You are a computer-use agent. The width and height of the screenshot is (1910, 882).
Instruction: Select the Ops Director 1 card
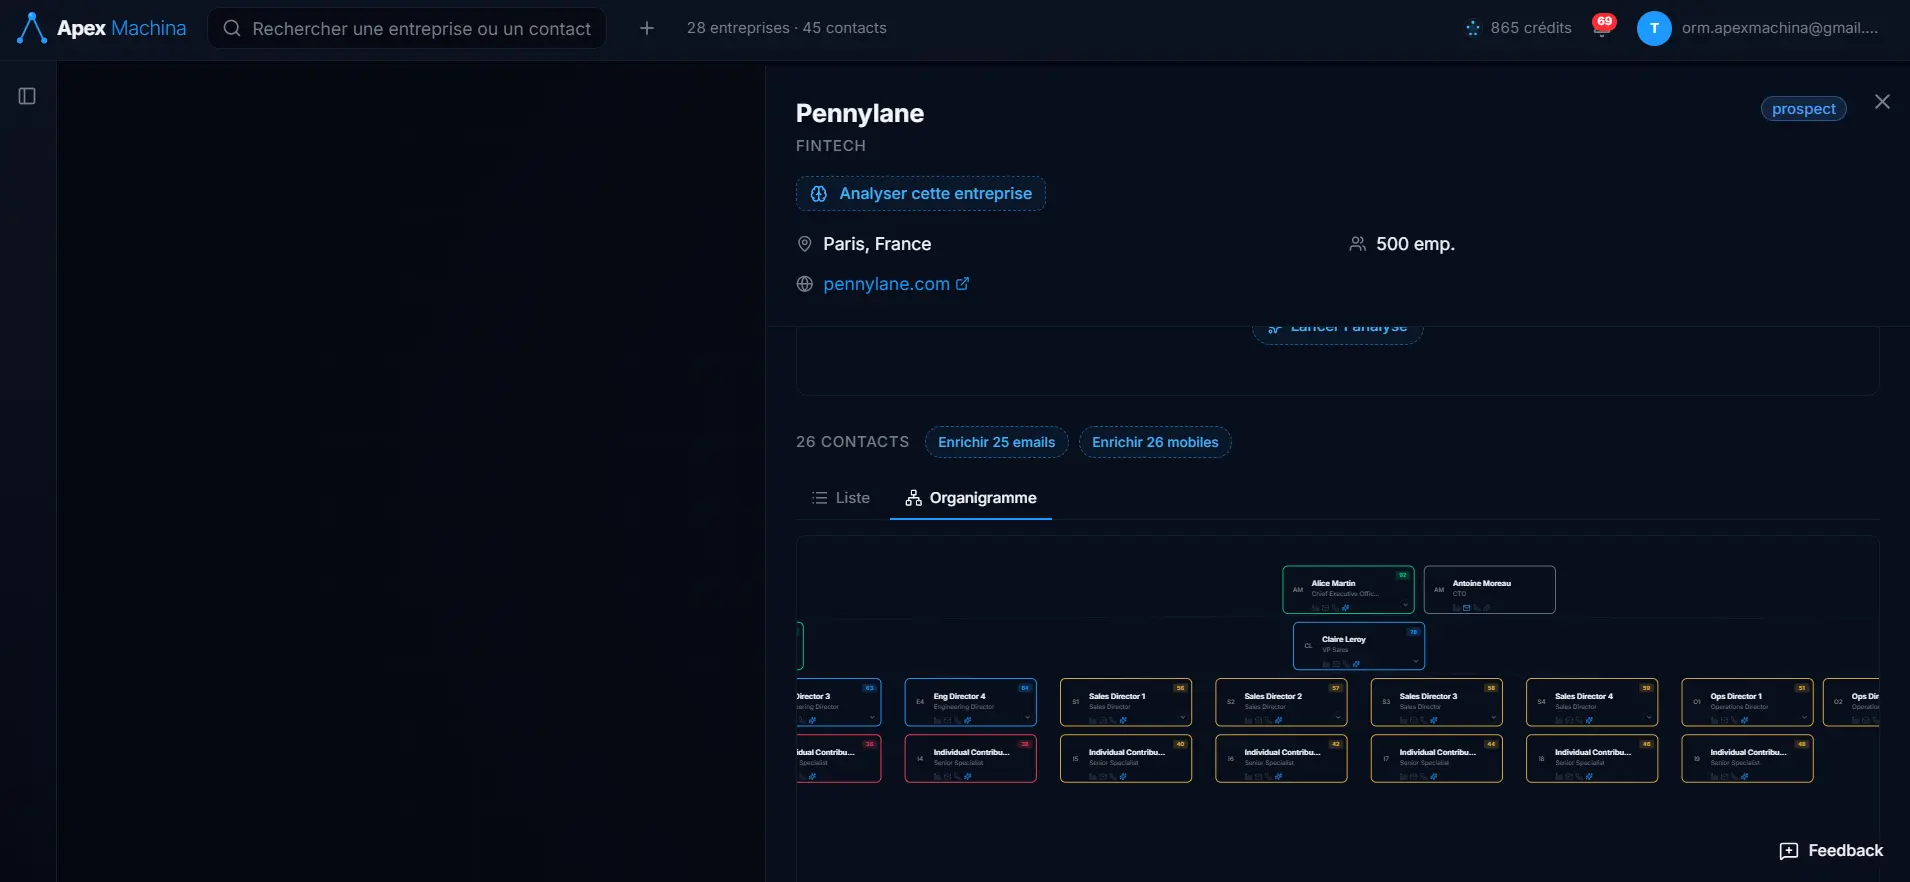click(1747, 702)
